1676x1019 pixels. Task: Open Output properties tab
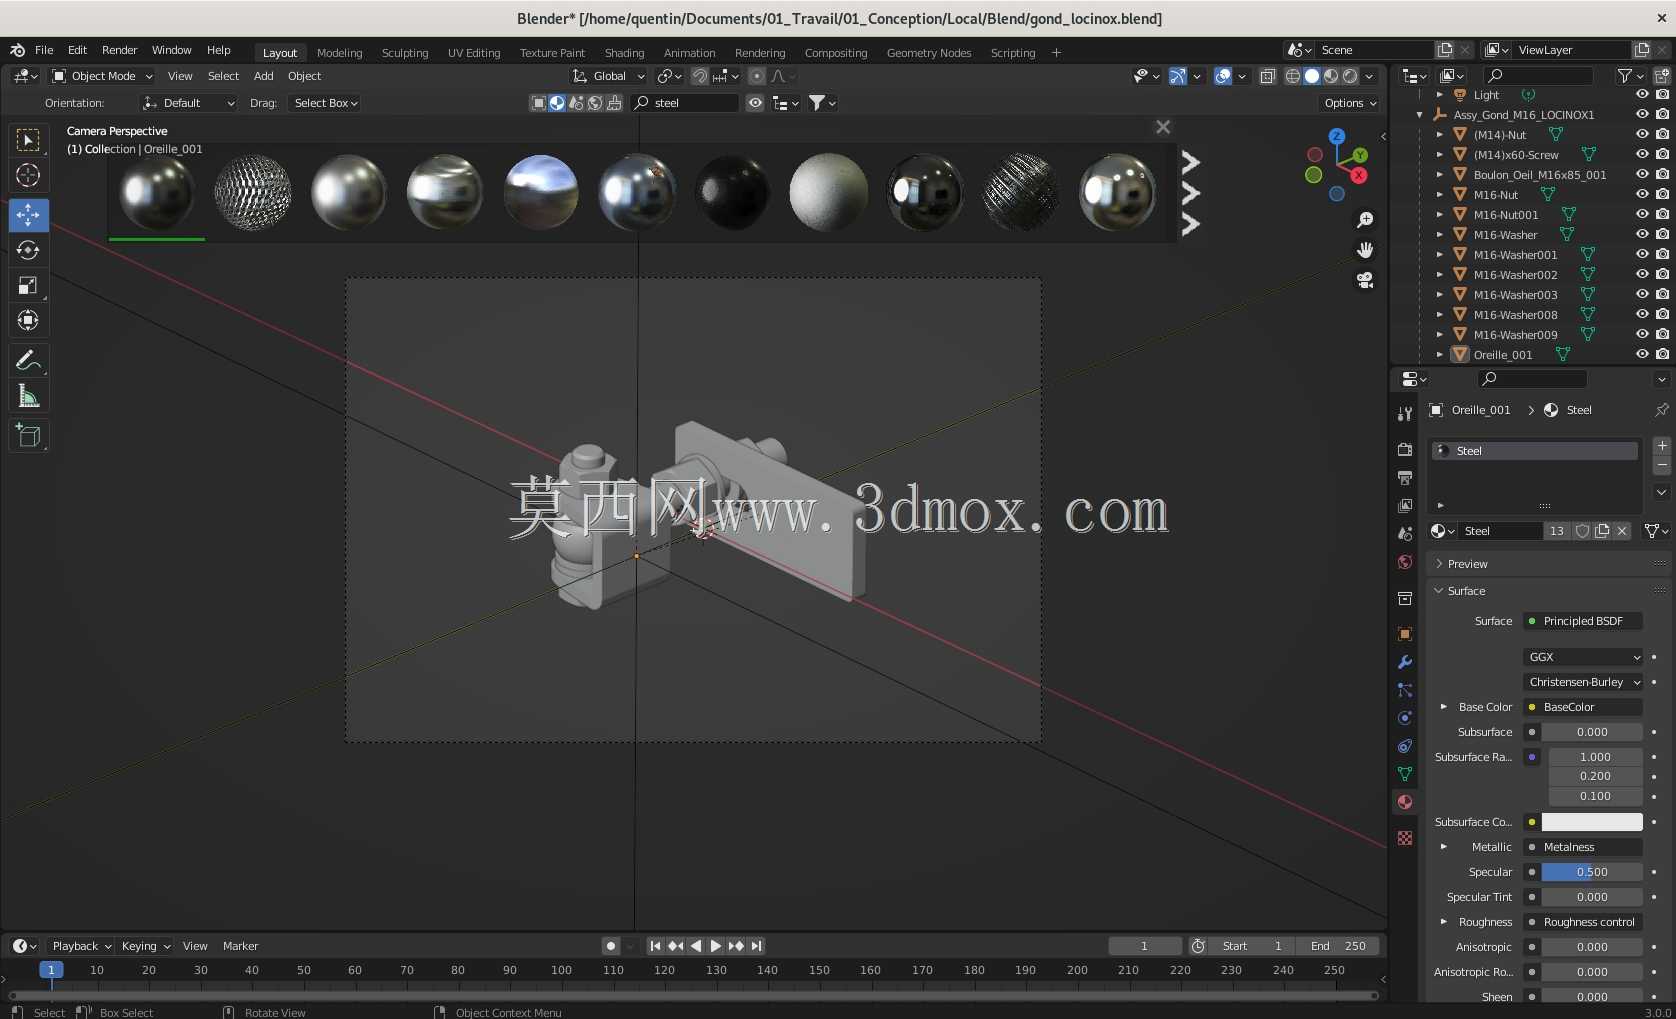[1405, 478]
